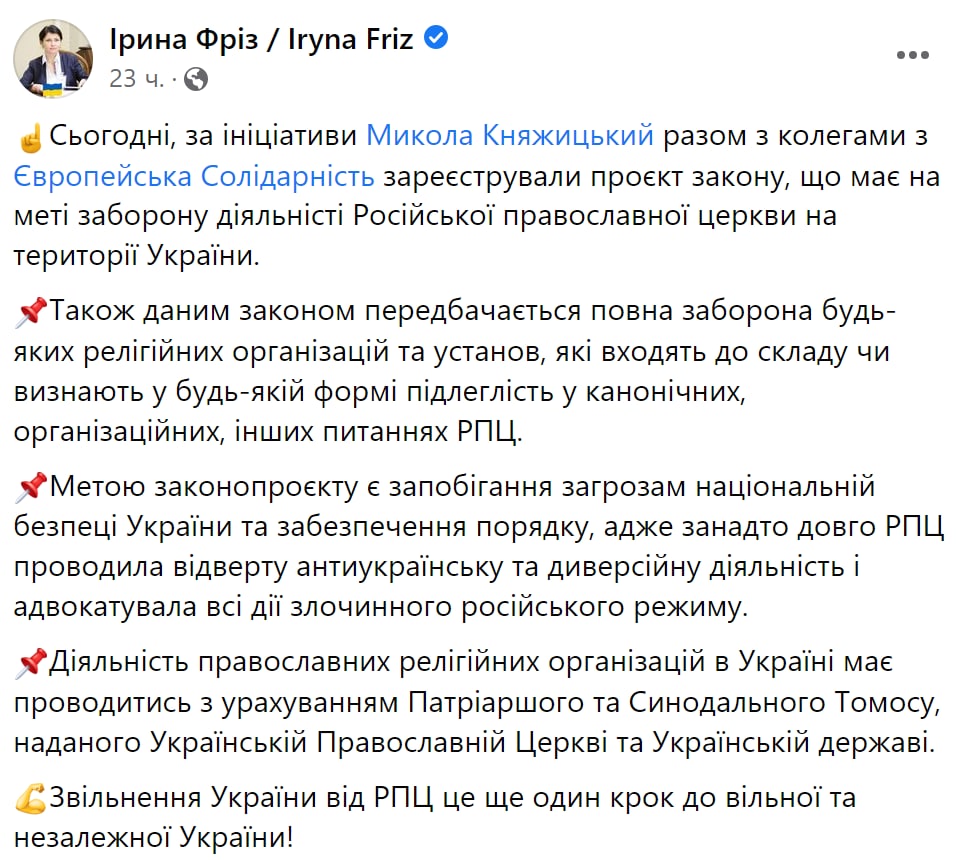Viewport: 967px width, 860px height.
Task: Click flexed bicep emoji before 'Звільнення України'
Action: coord(32,800)
